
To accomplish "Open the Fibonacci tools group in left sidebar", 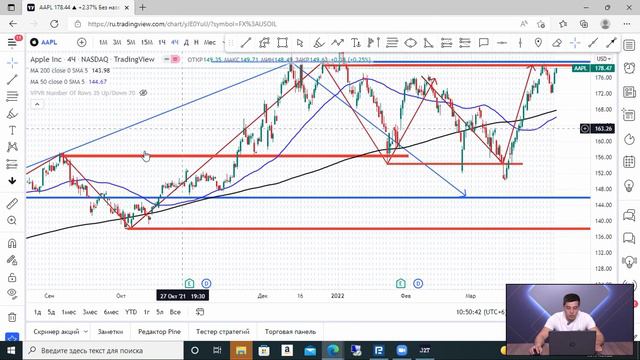I will (12, 96).
